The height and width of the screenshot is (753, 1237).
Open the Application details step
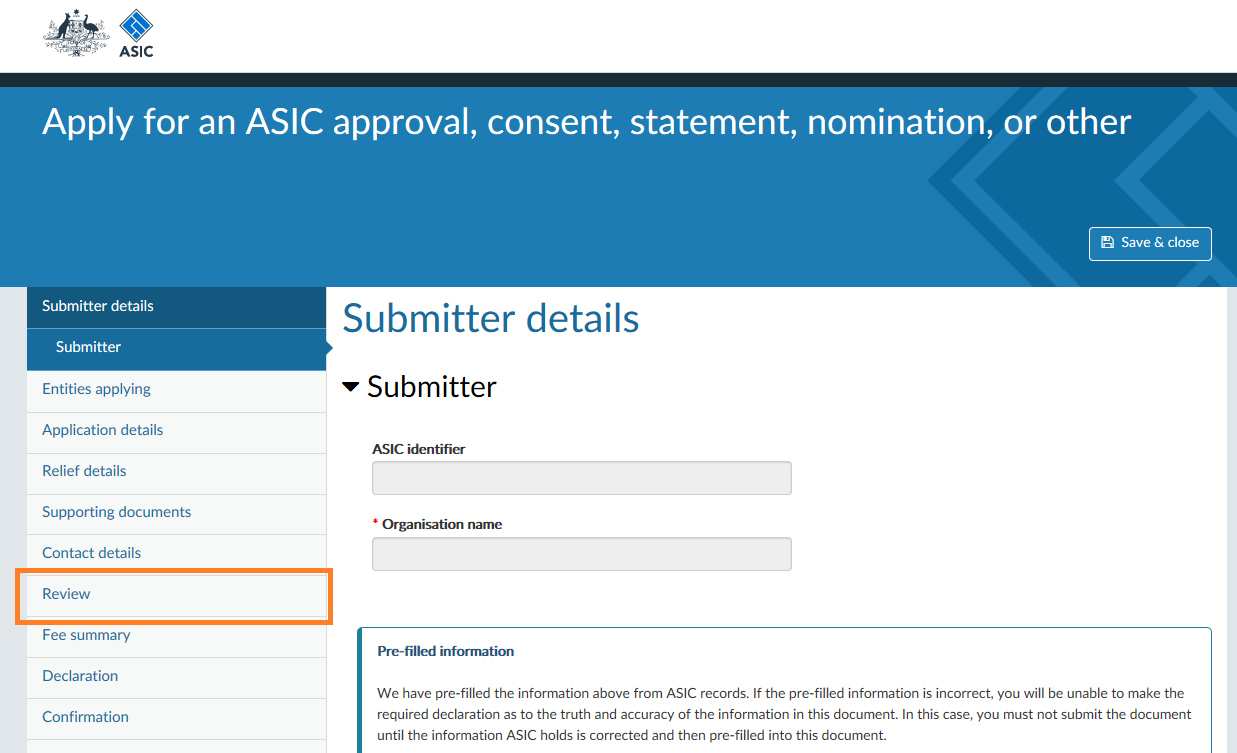pyautogui.click(x=176, y=431)
